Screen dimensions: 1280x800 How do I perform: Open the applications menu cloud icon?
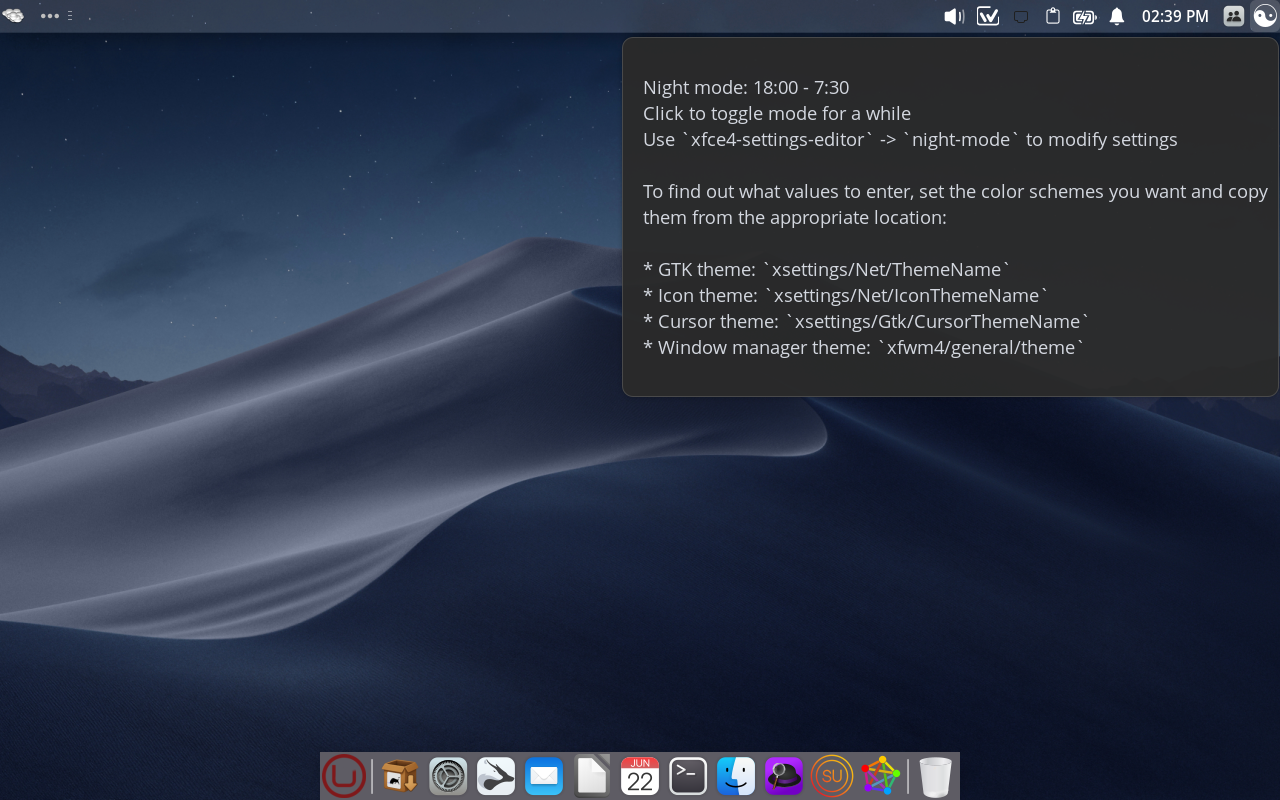13,16
